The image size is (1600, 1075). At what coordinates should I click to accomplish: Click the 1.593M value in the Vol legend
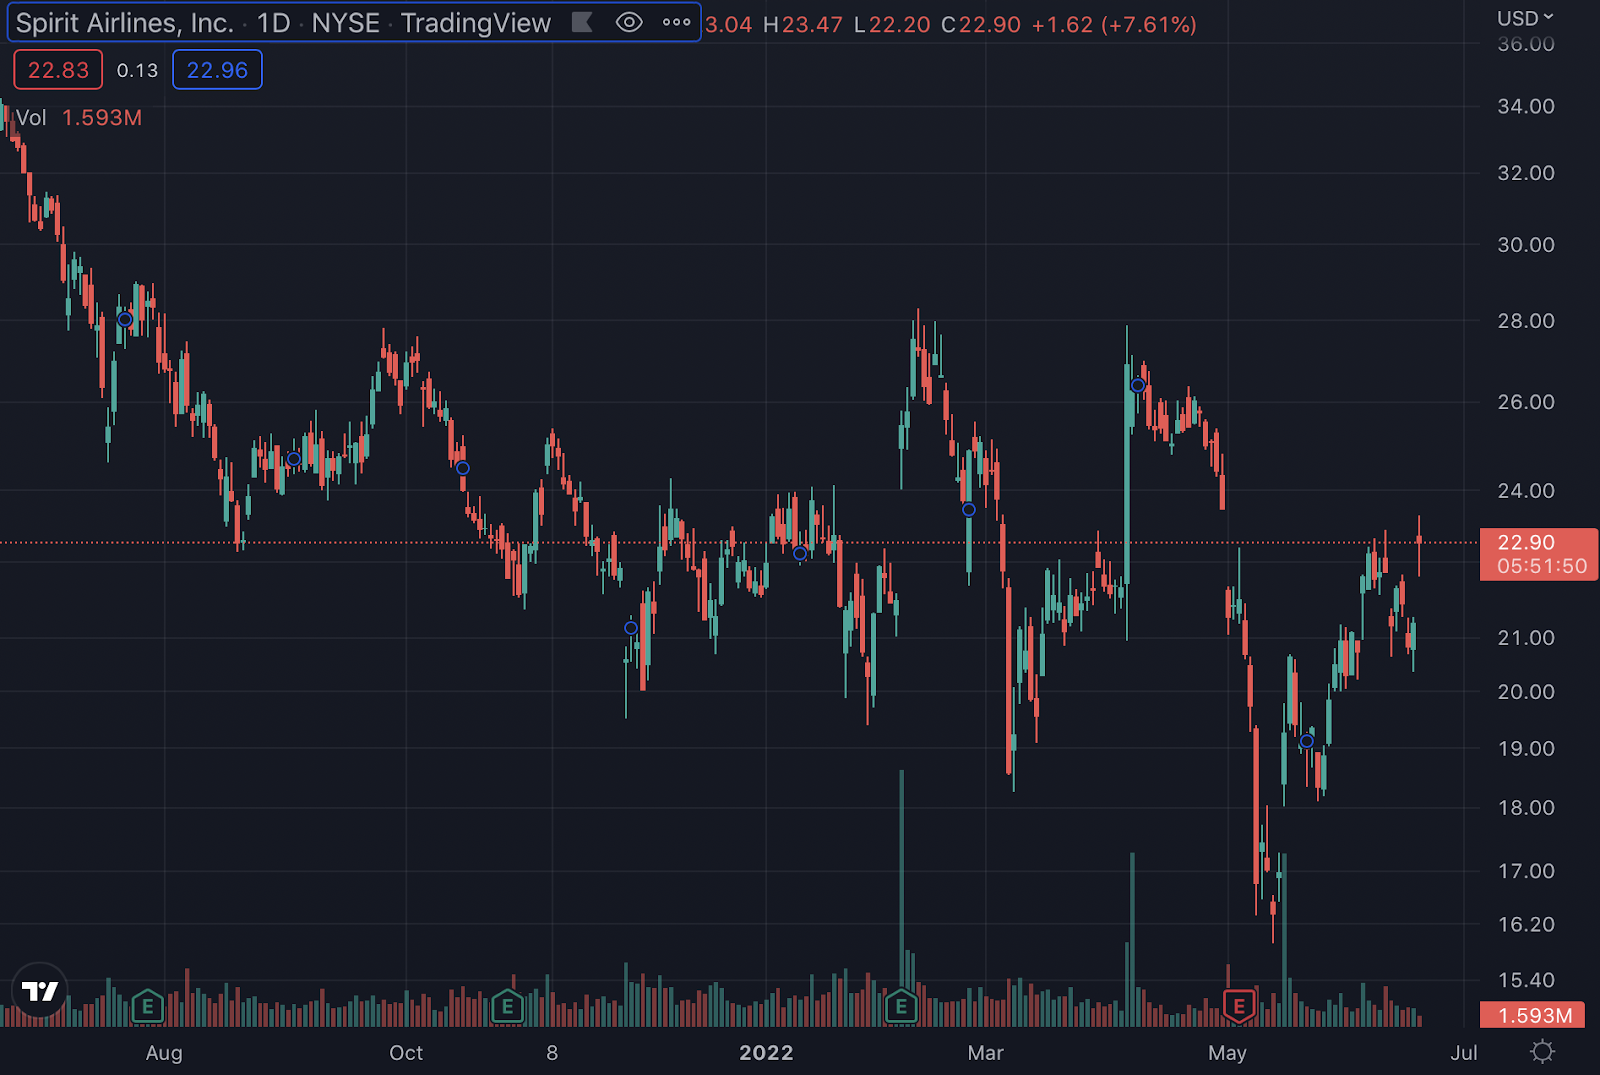(x=102, y=118)
